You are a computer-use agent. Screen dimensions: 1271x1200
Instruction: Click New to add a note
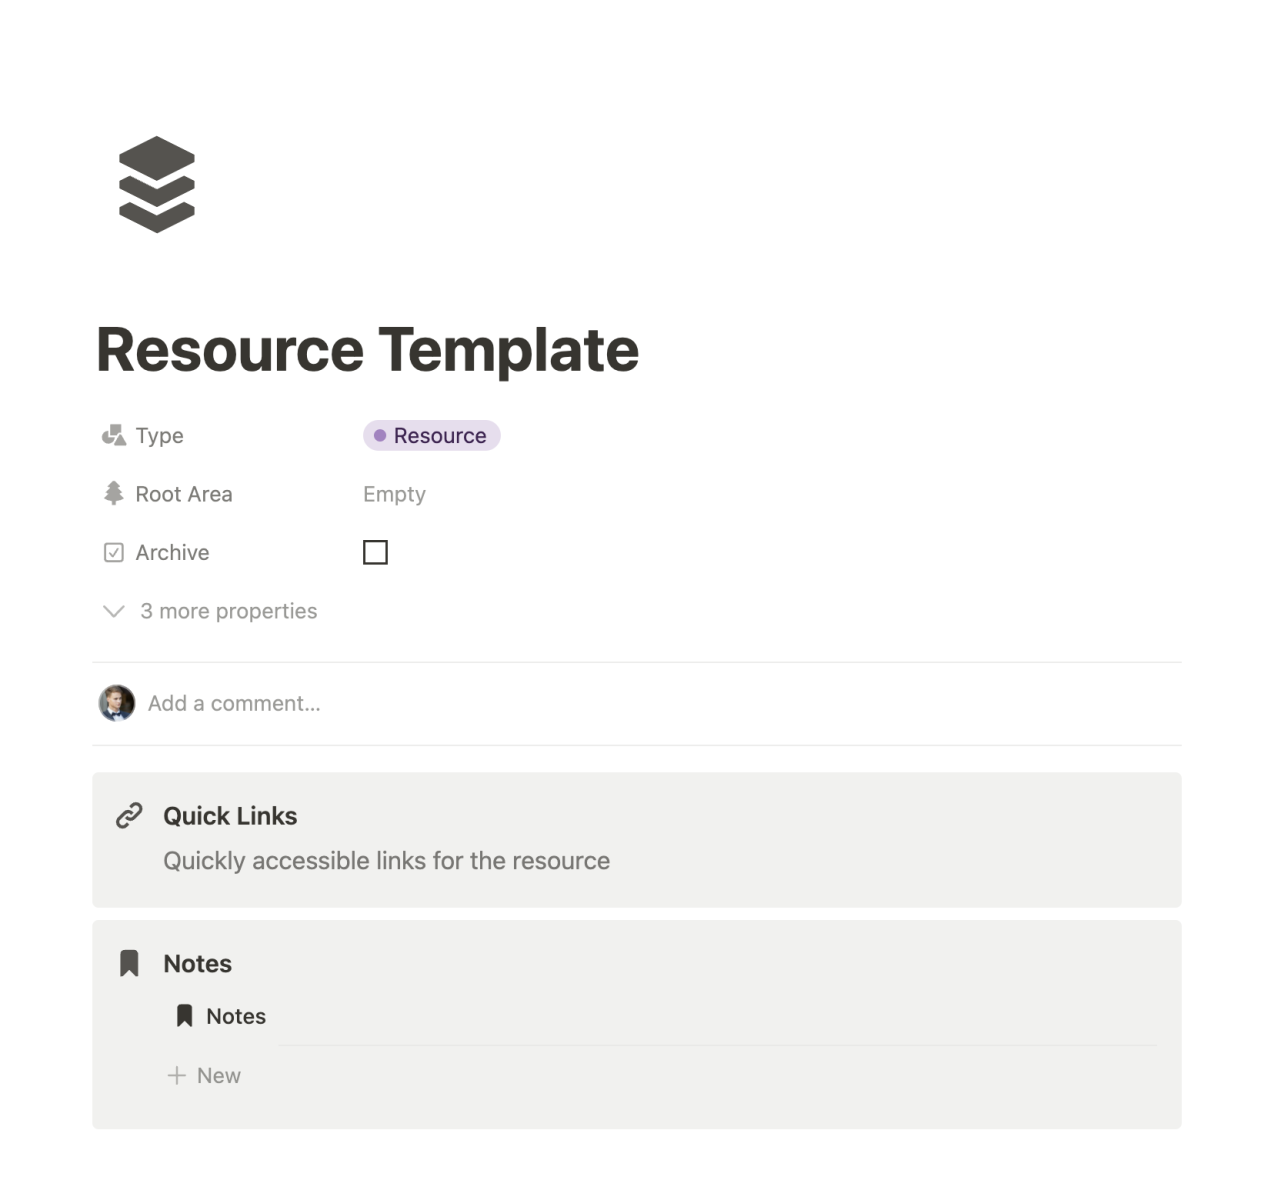(x=218, y=1076)
